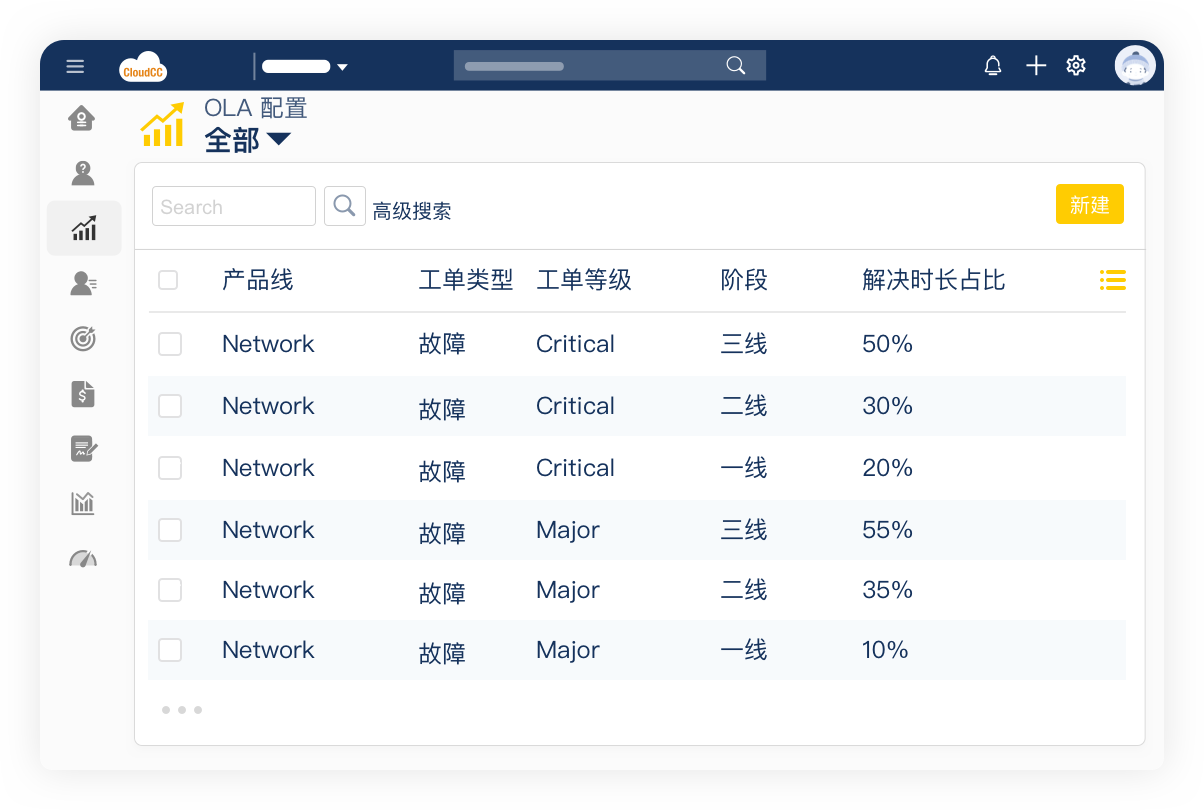Click the magnifier search button beside Search field

click(344, 206)
